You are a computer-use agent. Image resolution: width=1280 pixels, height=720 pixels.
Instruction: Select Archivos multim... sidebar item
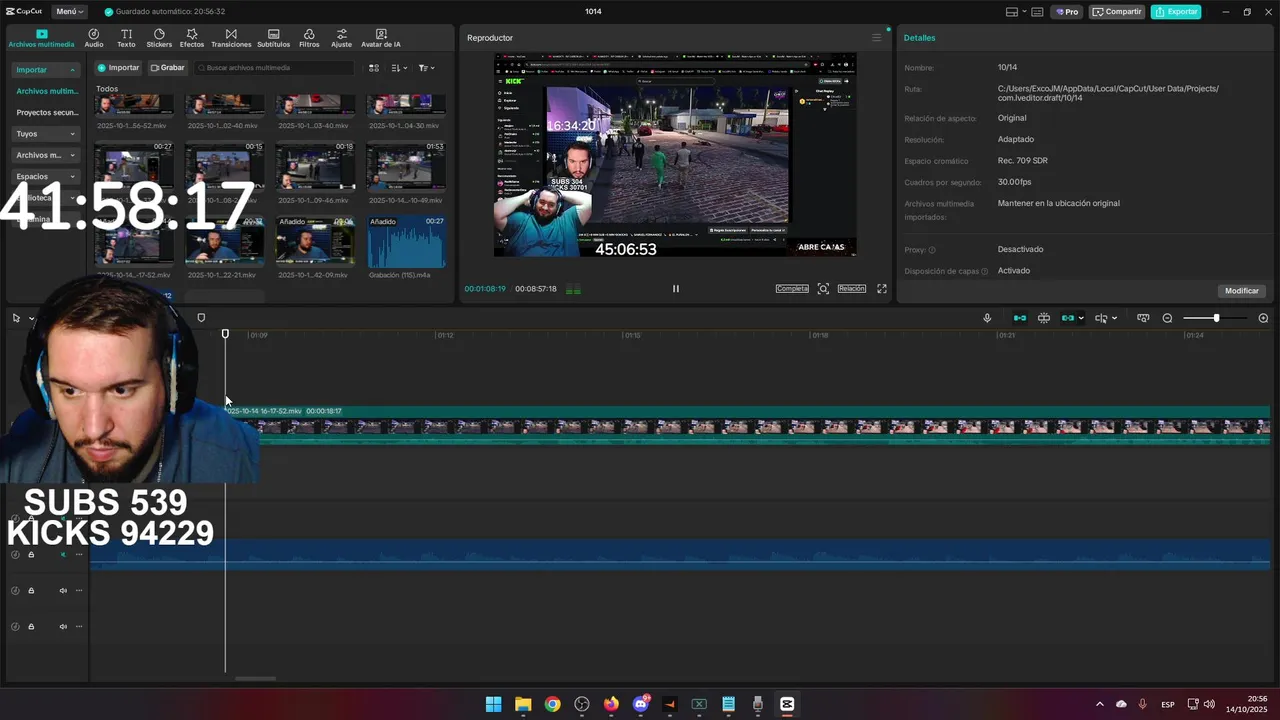[x=46, y=91]
